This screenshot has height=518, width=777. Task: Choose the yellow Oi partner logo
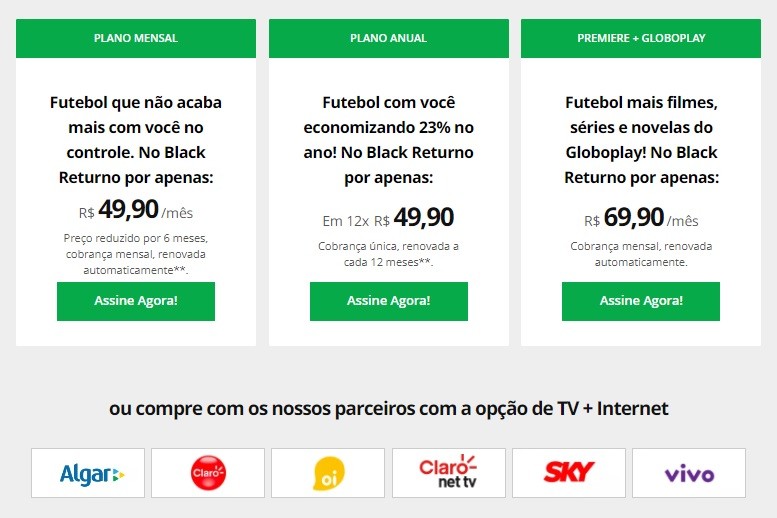click(x=328, y=473)
